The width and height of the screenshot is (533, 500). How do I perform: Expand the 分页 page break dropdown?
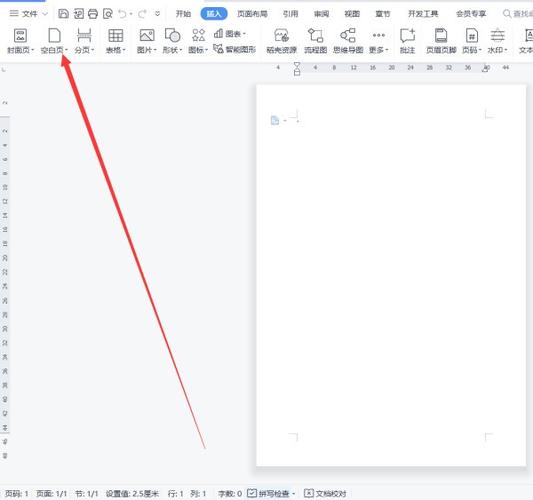pyautogui.click(x=93, y=50)
